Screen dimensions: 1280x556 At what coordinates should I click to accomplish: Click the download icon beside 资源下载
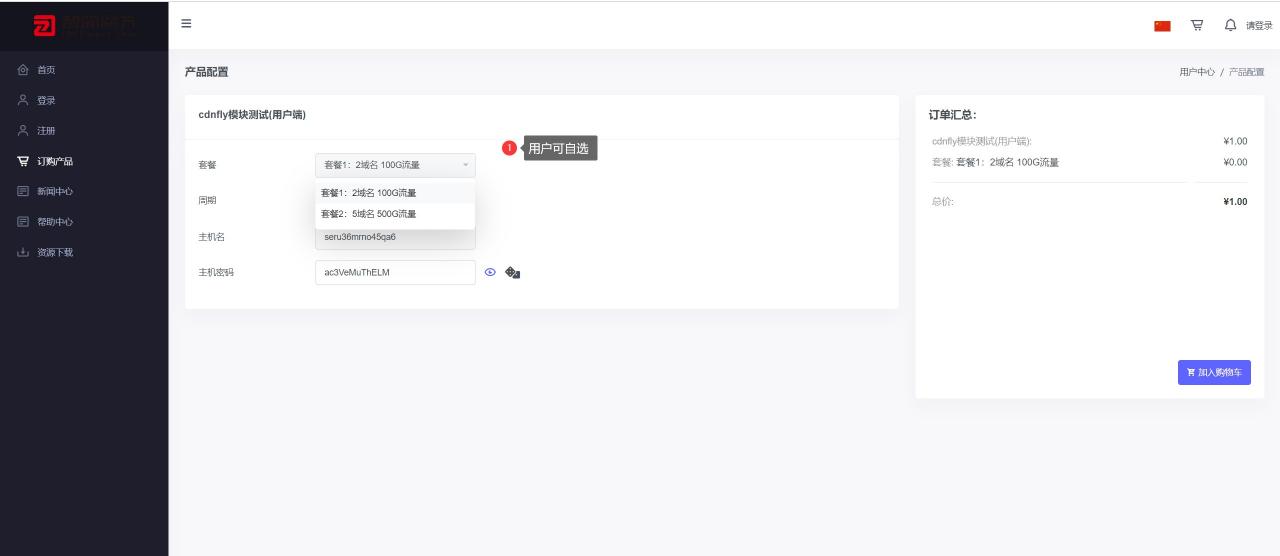tap(23, 252)
